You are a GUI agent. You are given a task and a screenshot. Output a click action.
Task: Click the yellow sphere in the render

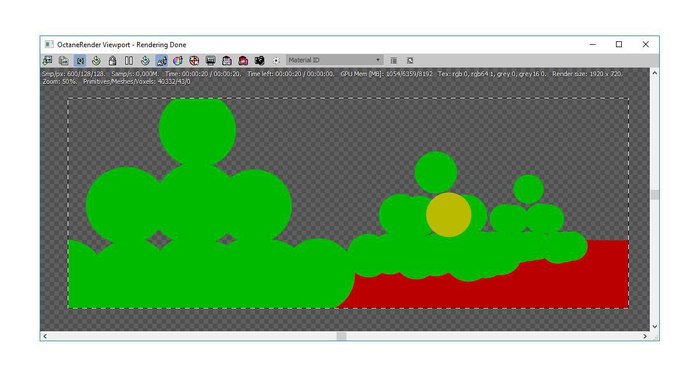coord(449,215)
